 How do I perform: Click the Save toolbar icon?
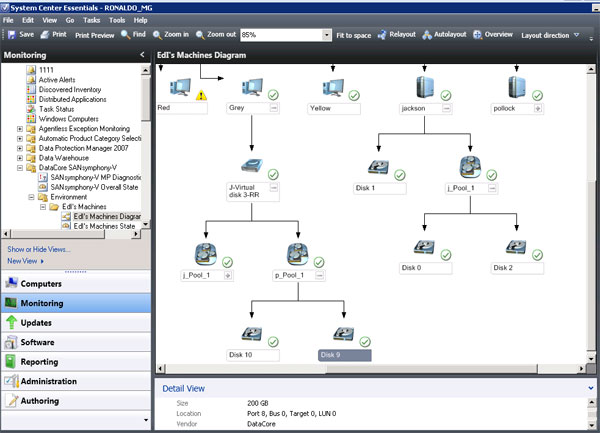tap(11, 35)
